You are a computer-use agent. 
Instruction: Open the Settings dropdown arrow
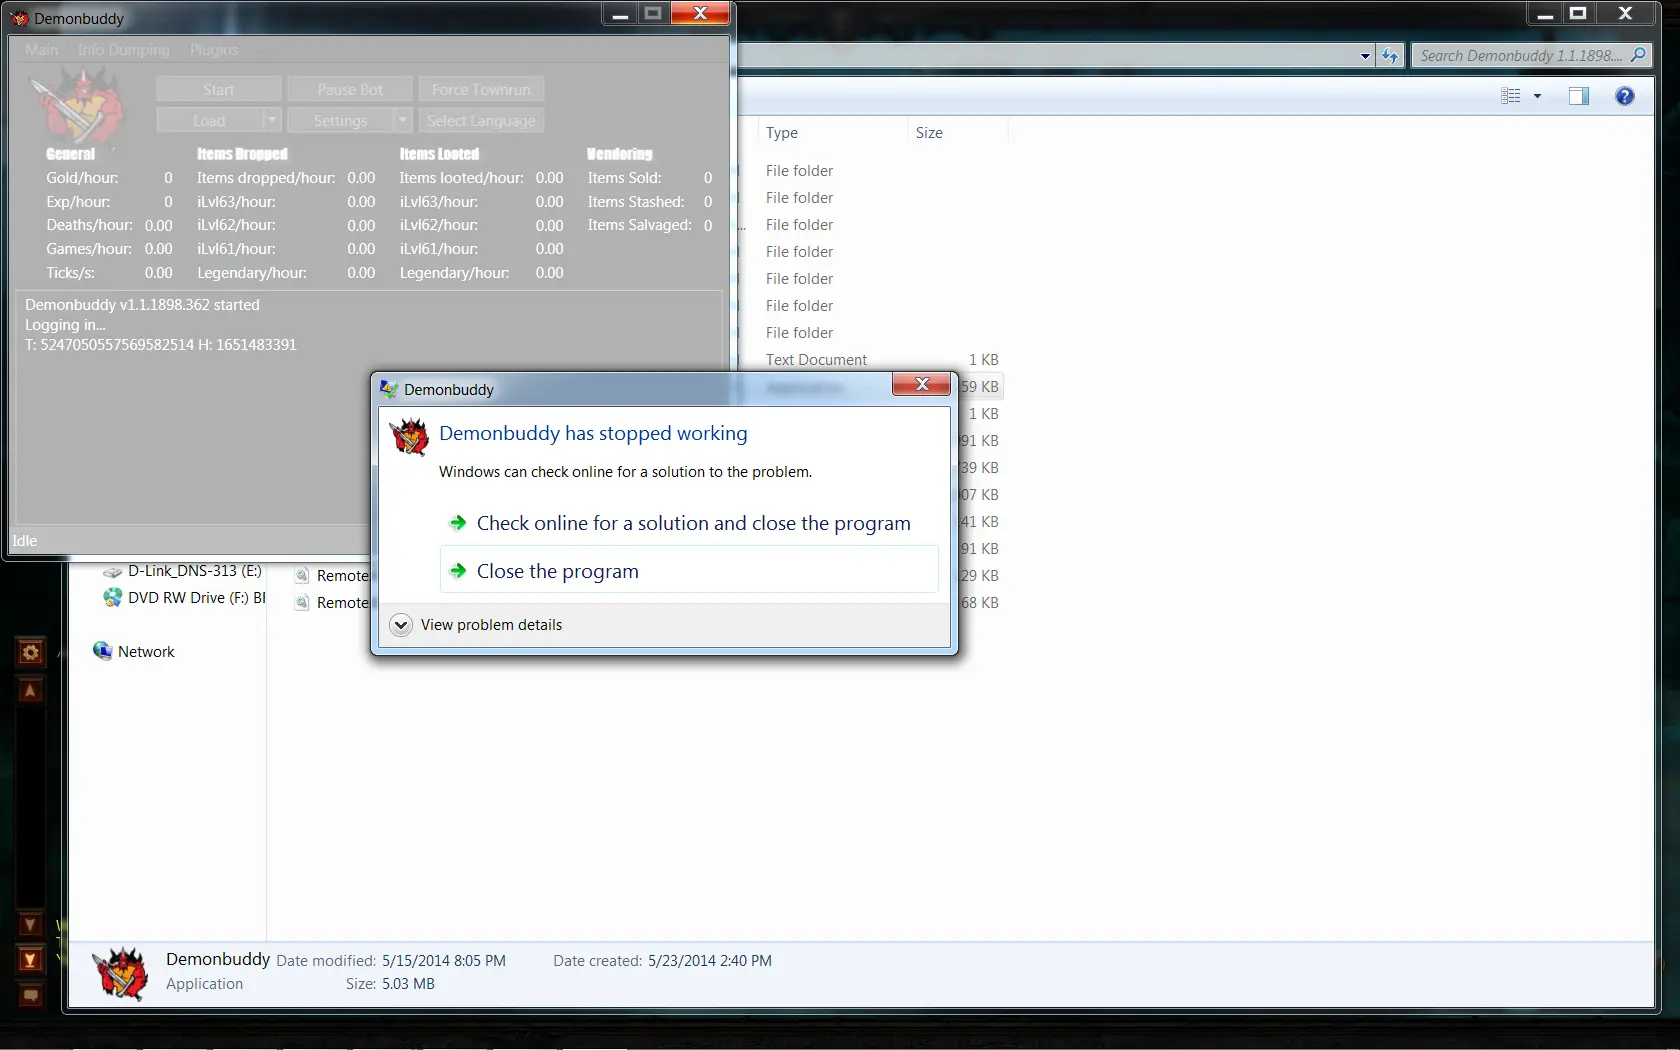click(x=403, y=120)
